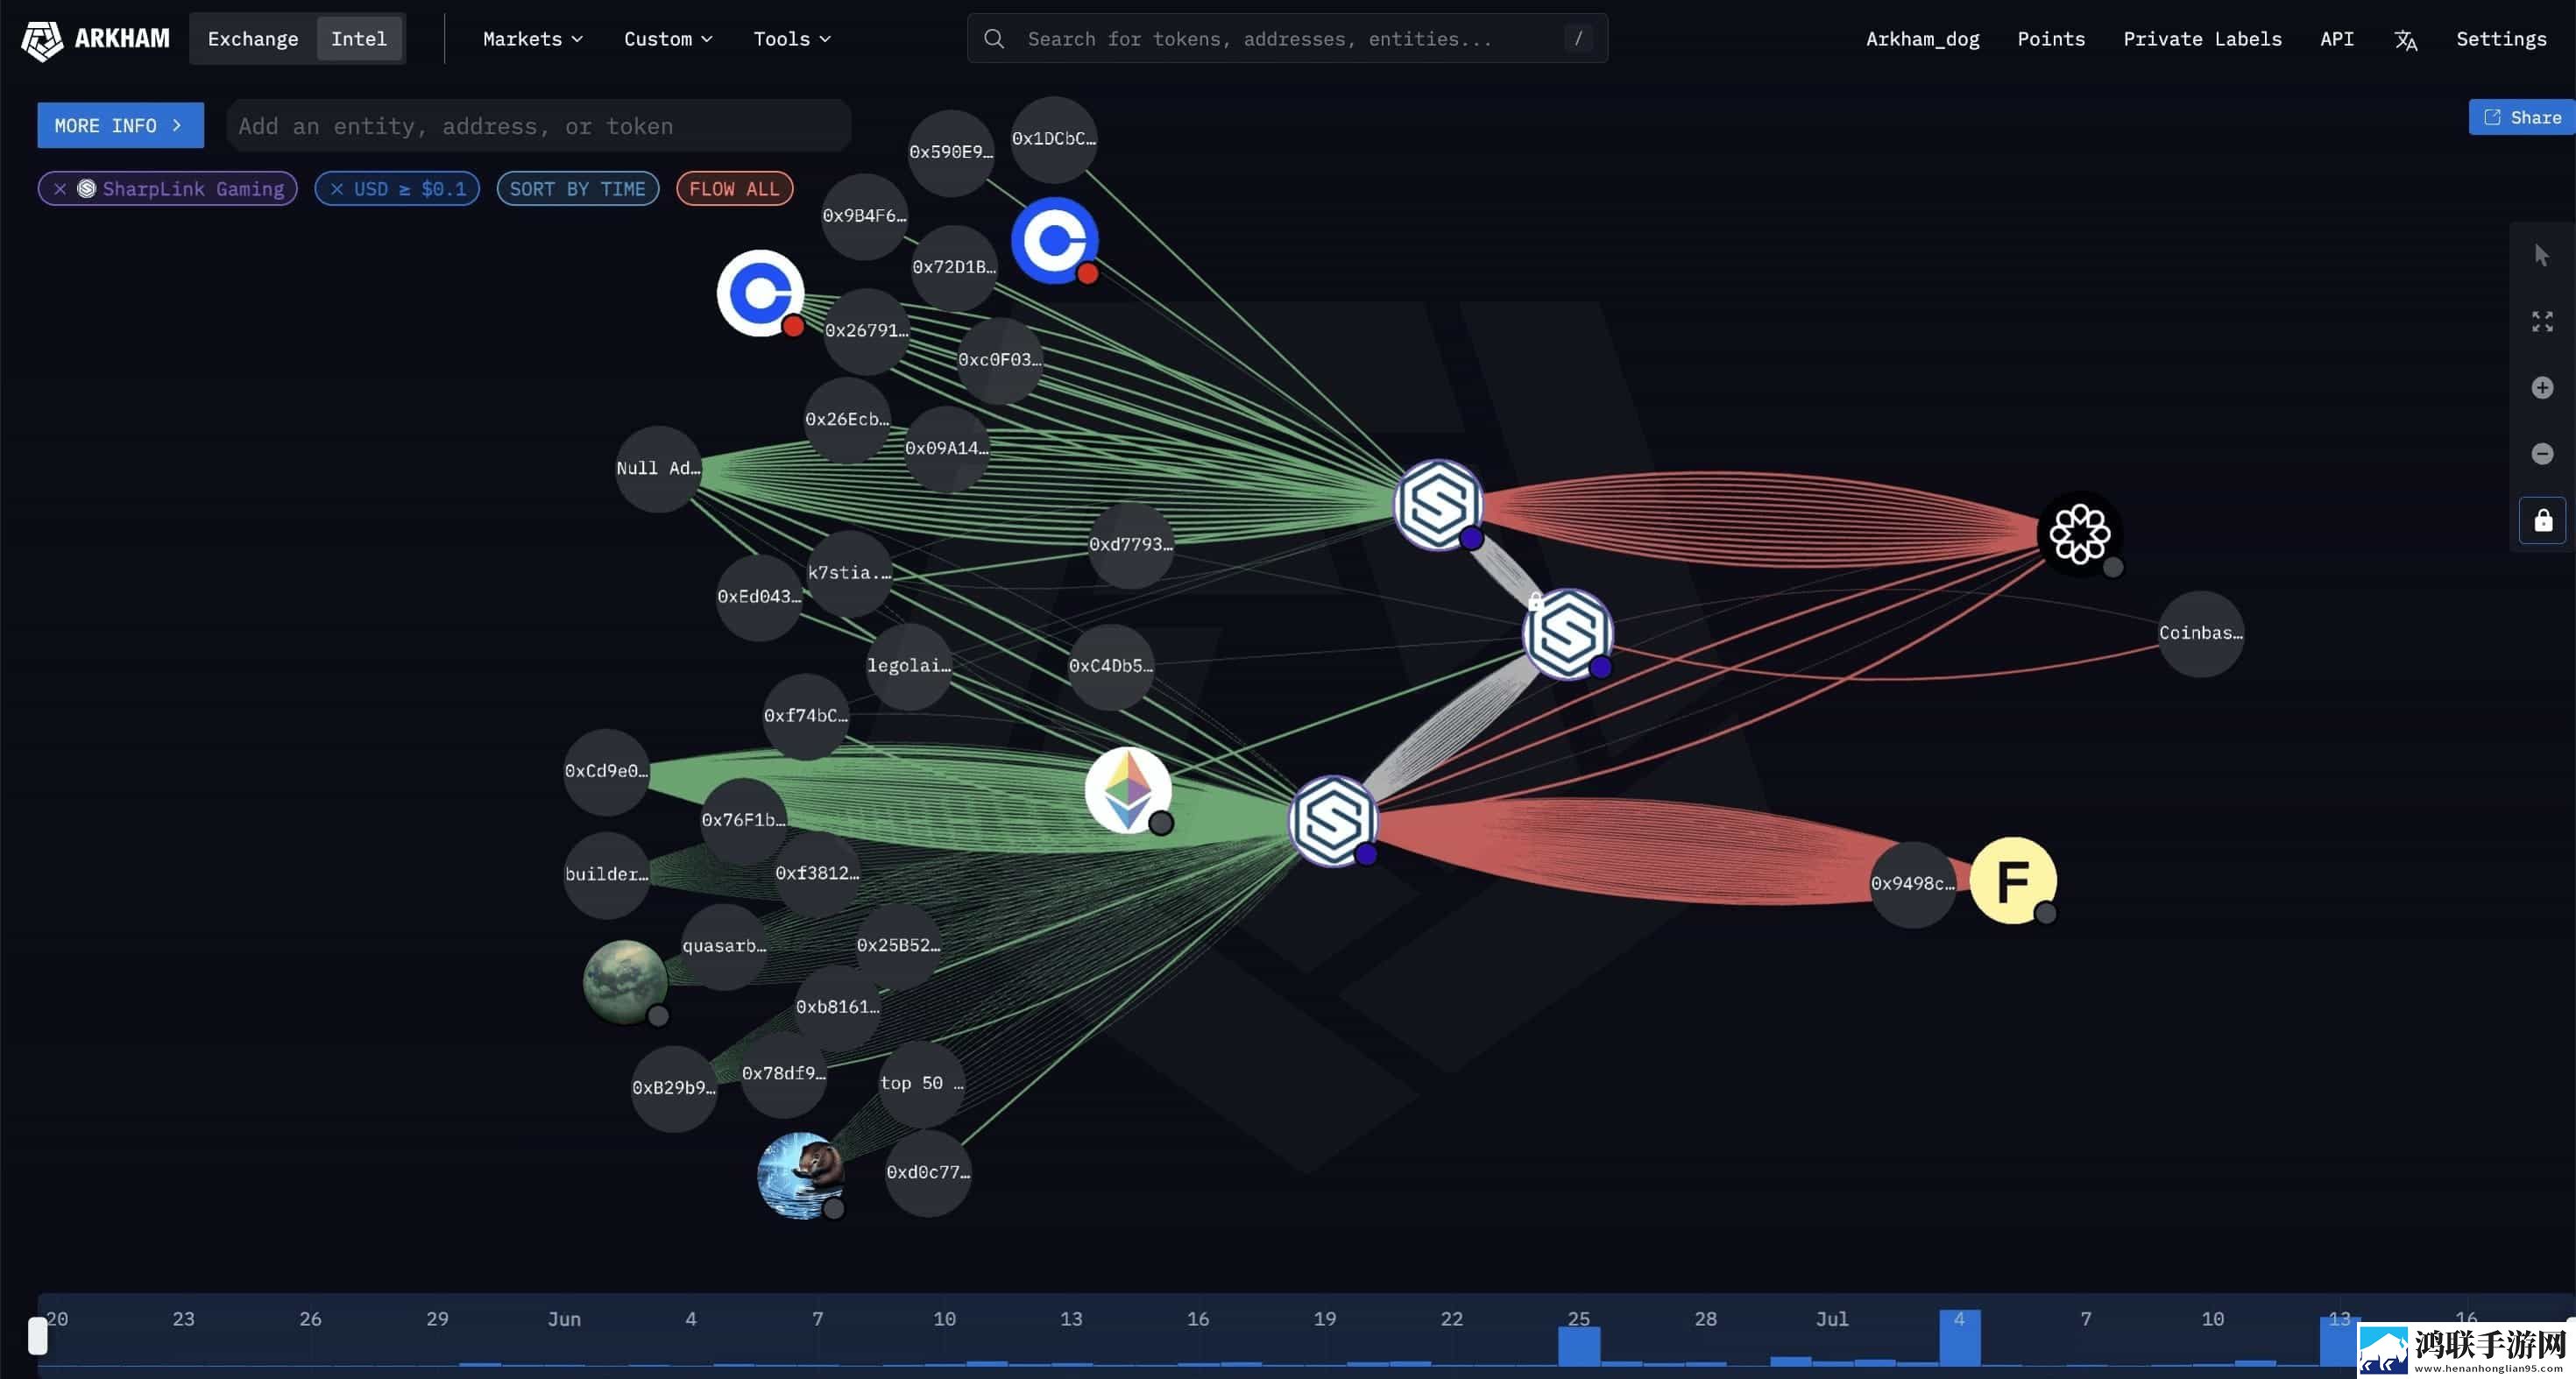Select the builder… node
Image resolution: width=2576 pixels, height=1379 pixels.
(x=606, y=875)
